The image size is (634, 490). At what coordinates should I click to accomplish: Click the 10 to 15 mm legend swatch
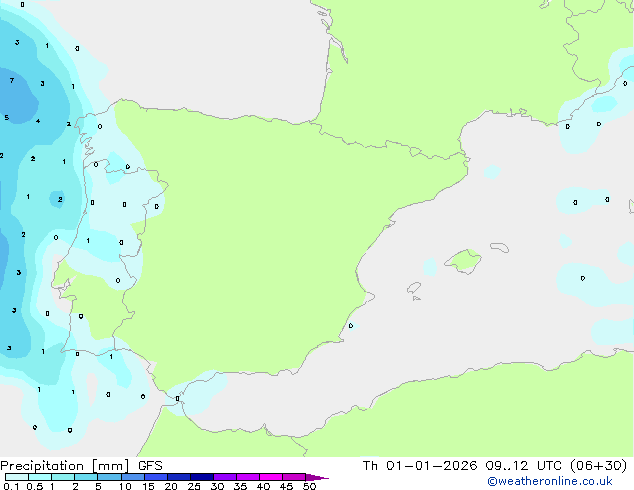132,477
